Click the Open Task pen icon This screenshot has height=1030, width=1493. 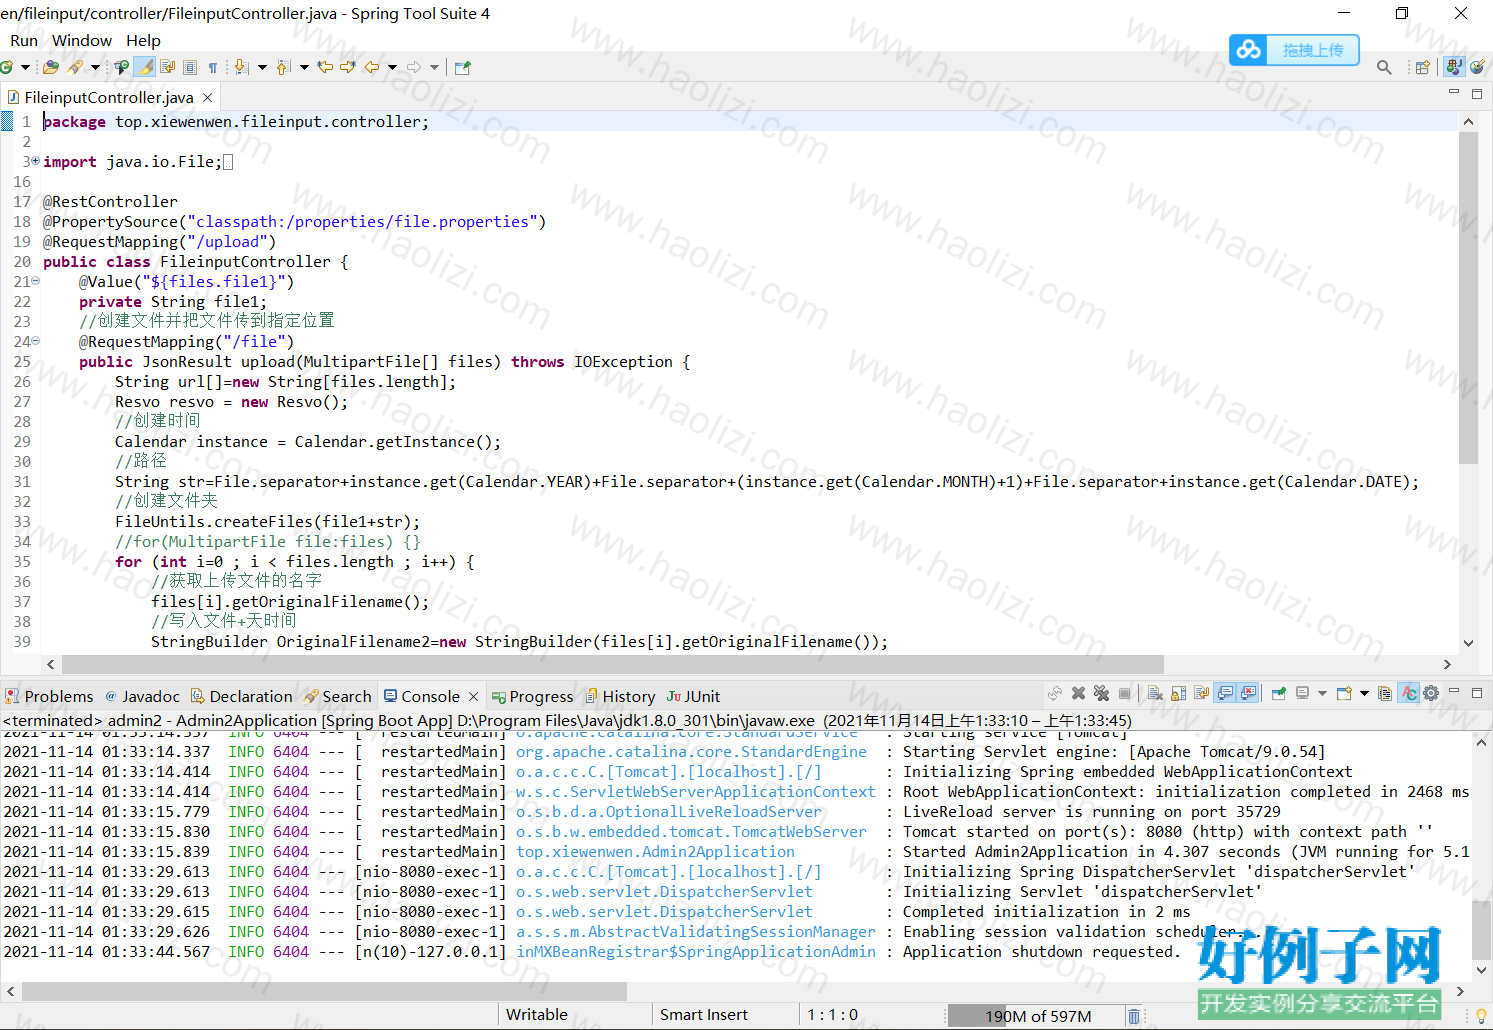click(x=75, y=67)
